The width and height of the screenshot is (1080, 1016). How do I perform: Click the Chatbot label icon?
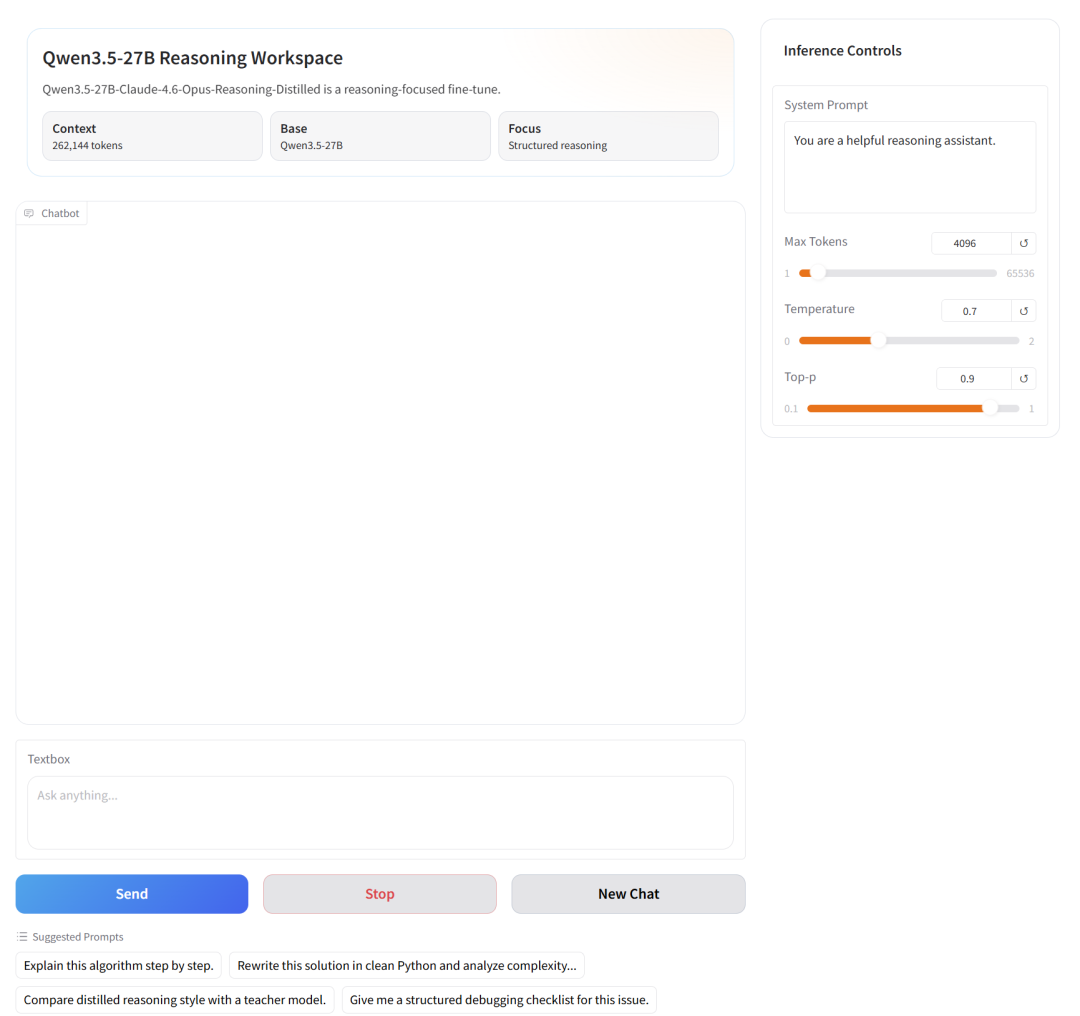29,214
